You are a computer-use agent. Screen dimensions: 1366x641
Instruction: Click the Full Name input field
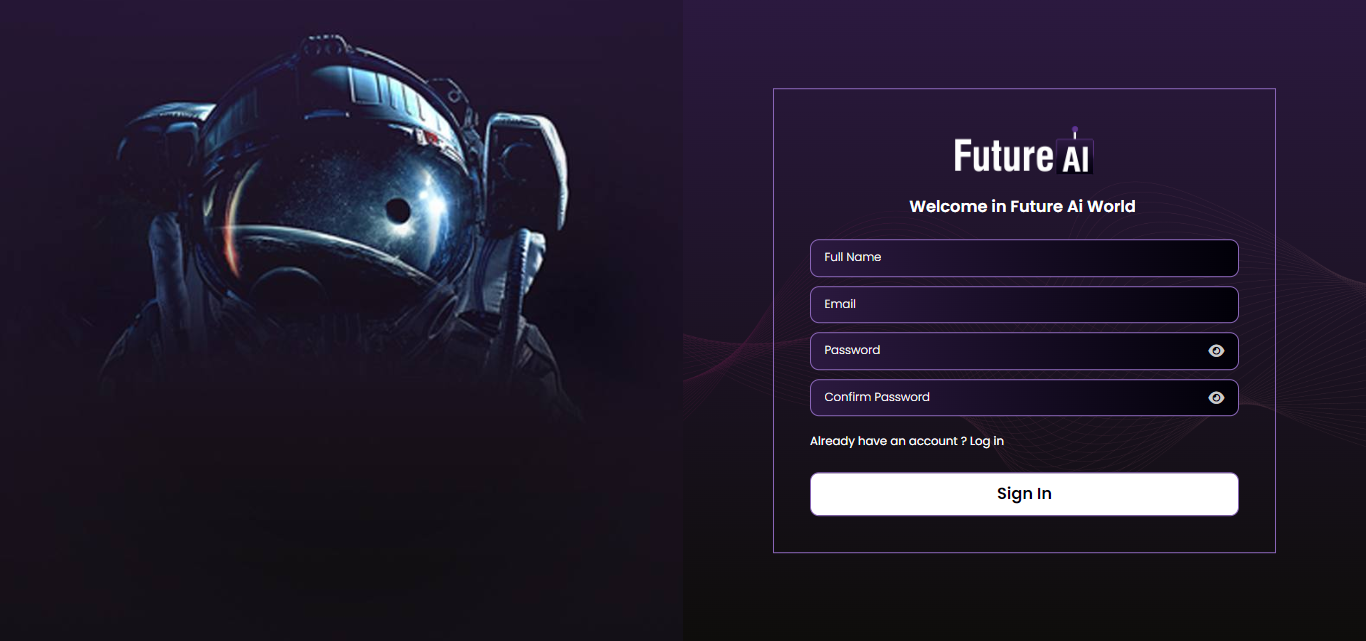coord(1023,257)
